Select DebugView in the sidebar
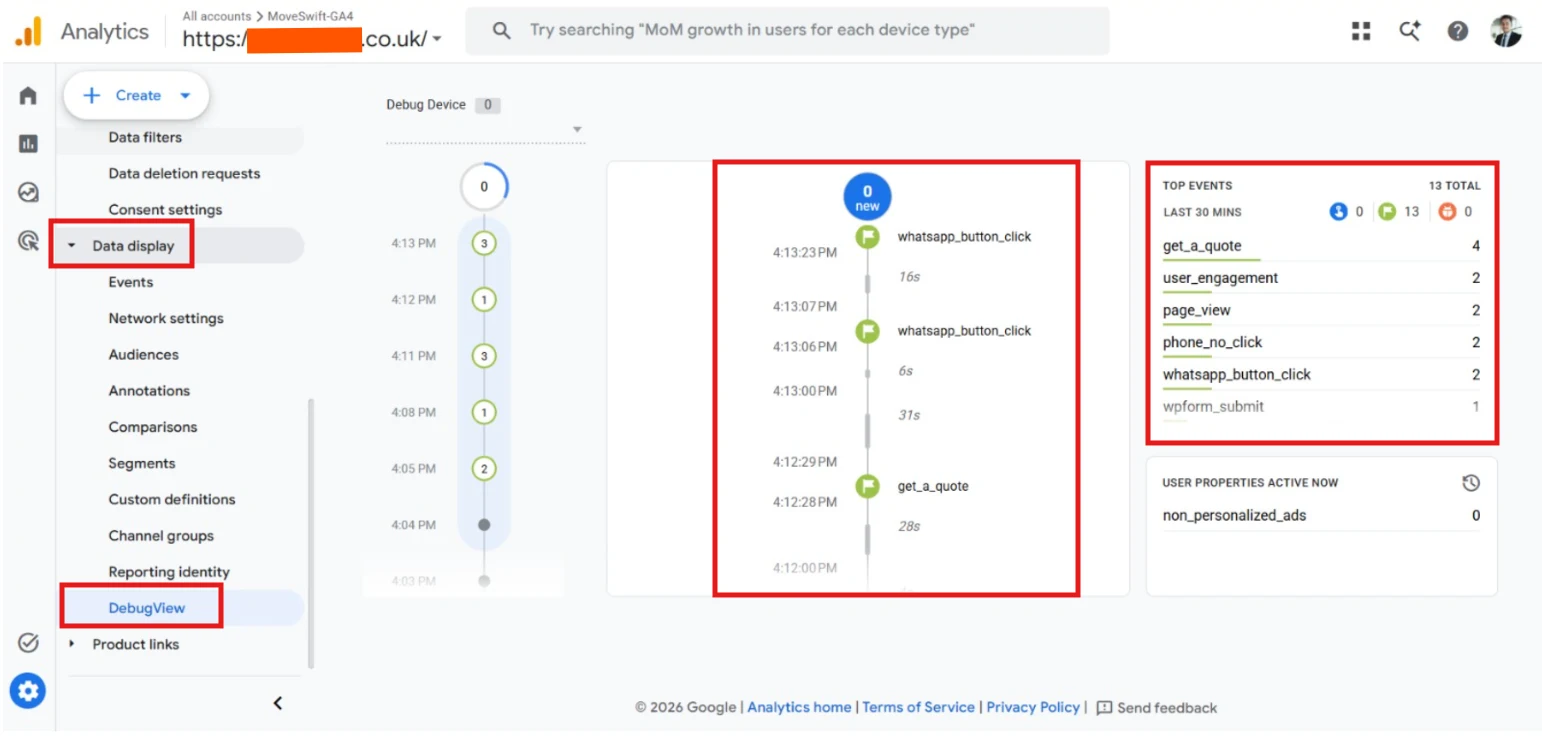 [x=147, y=608]
